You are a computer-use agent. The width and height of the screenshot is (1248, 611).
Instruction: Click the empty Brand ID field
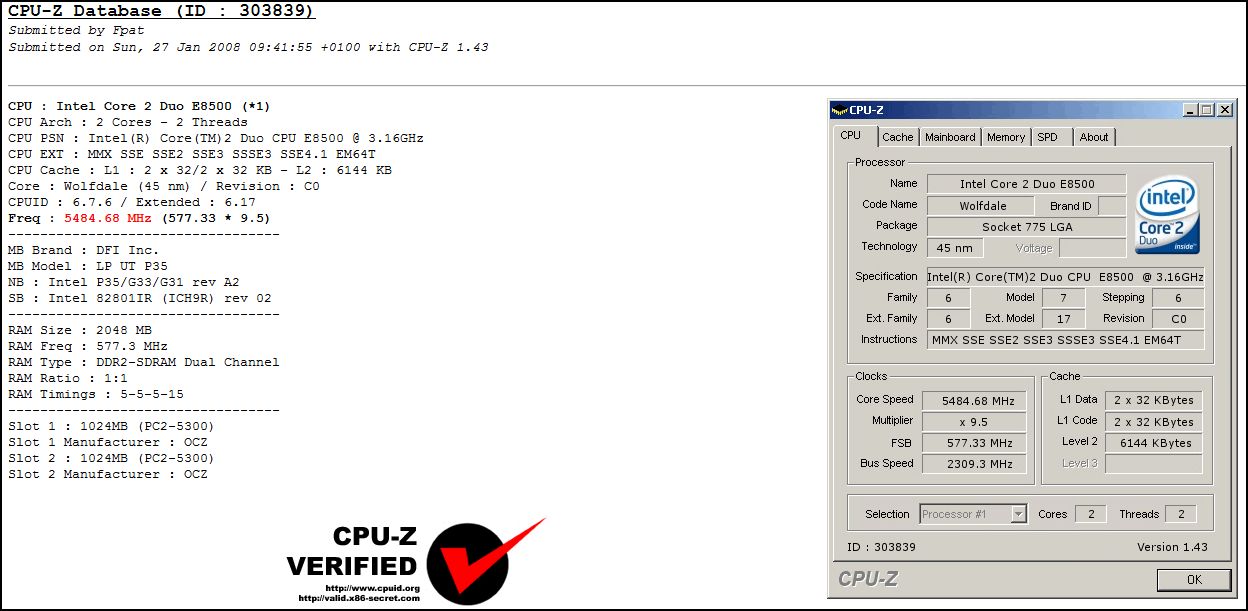tap(1112, 206)
